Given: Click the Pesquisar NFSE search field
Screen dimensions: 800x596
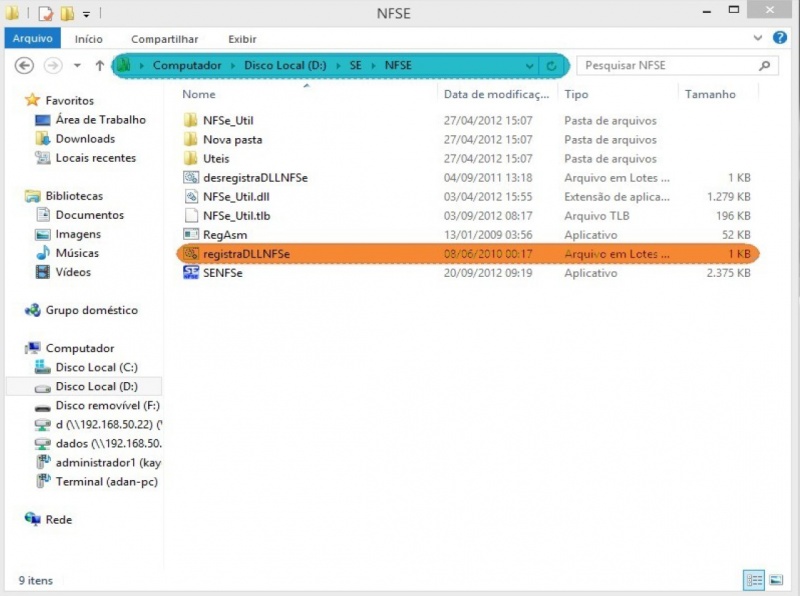Looking at the screenshot, I should tap(665, 66).
